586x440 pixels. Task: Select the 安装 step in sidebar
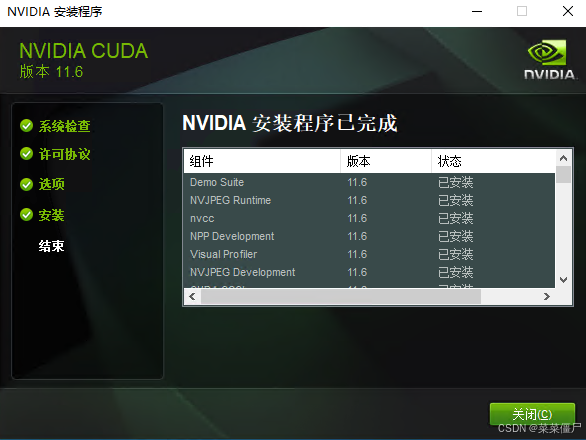52,215
